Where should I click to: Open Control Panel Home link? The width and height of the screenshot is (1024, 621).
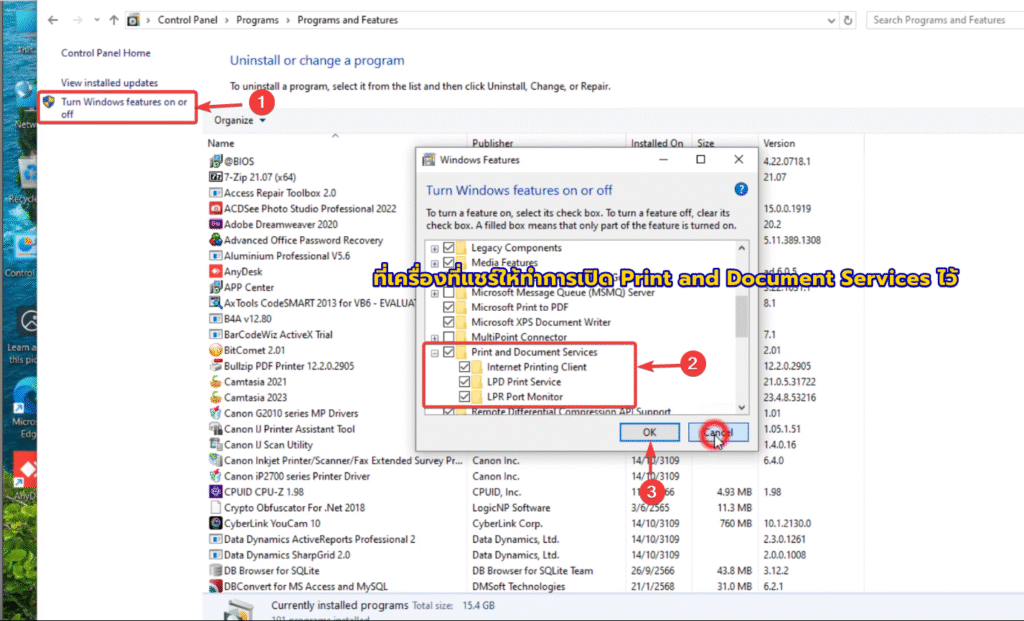click(x=106, y=53)
